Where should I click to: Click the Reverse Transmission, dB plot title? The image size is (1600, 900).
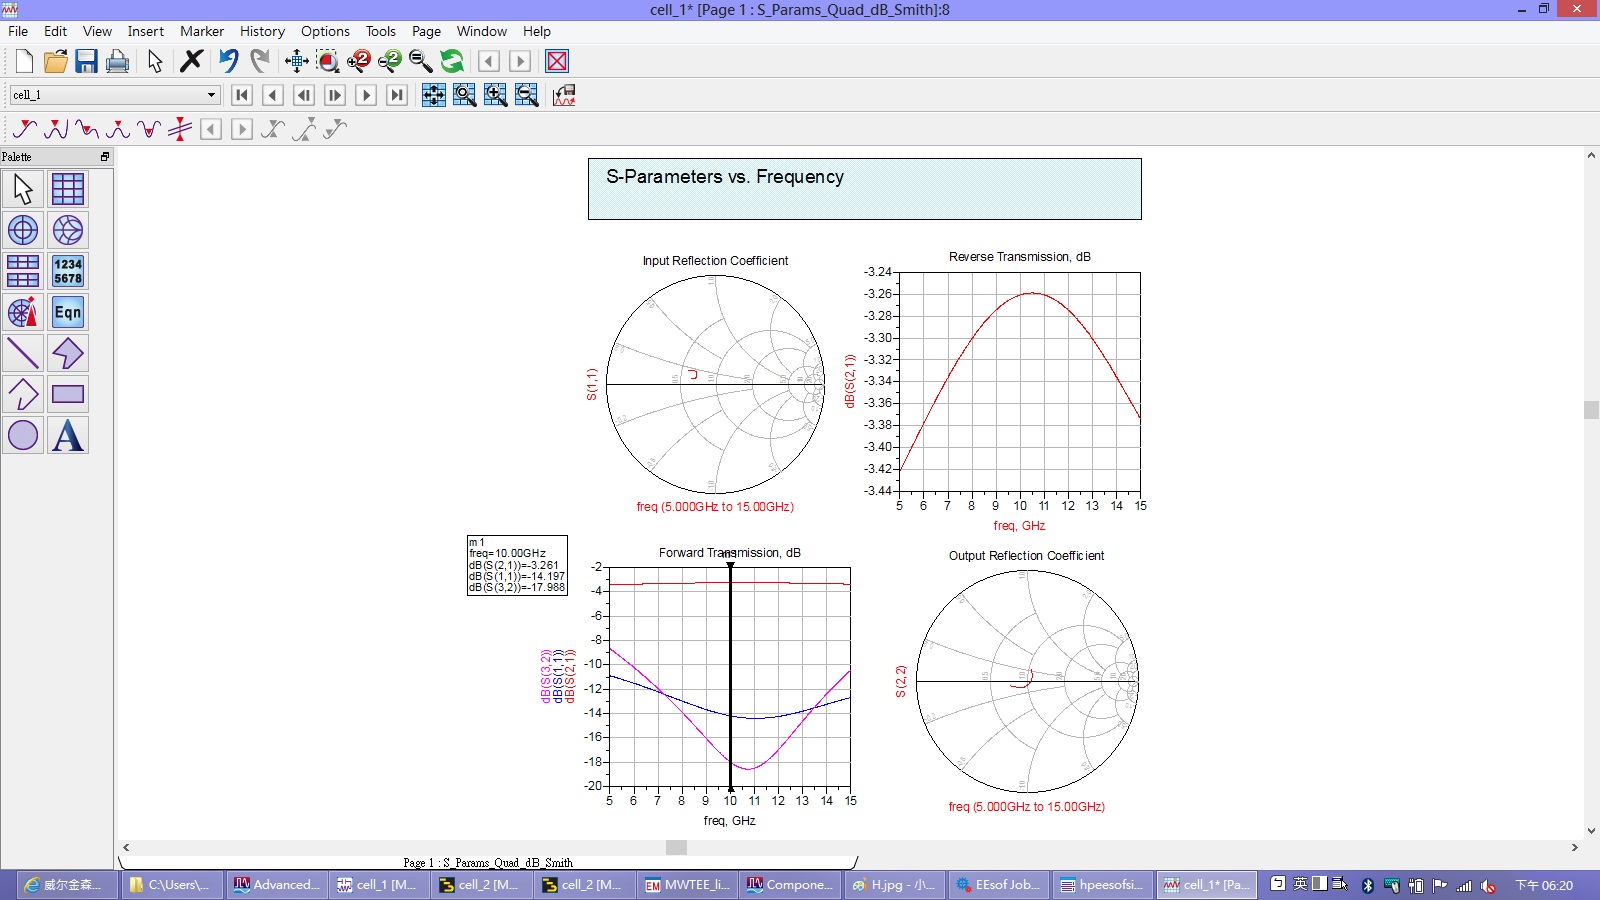(1019, 257)
